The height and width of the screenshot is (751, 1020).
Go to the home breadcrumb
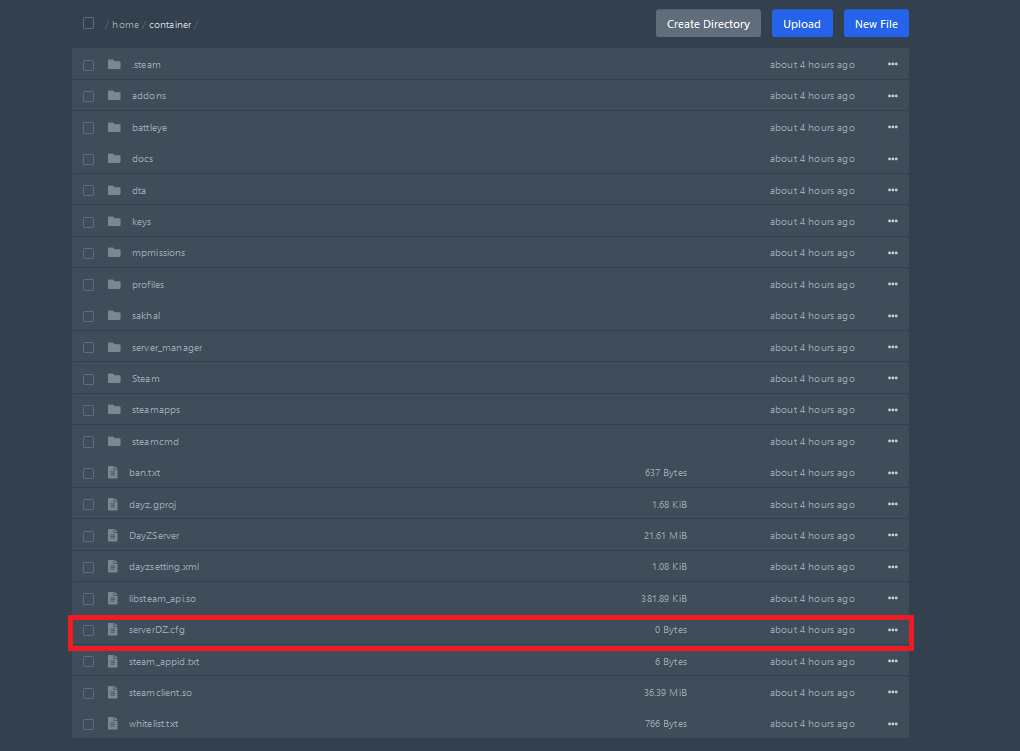(126, 25)
